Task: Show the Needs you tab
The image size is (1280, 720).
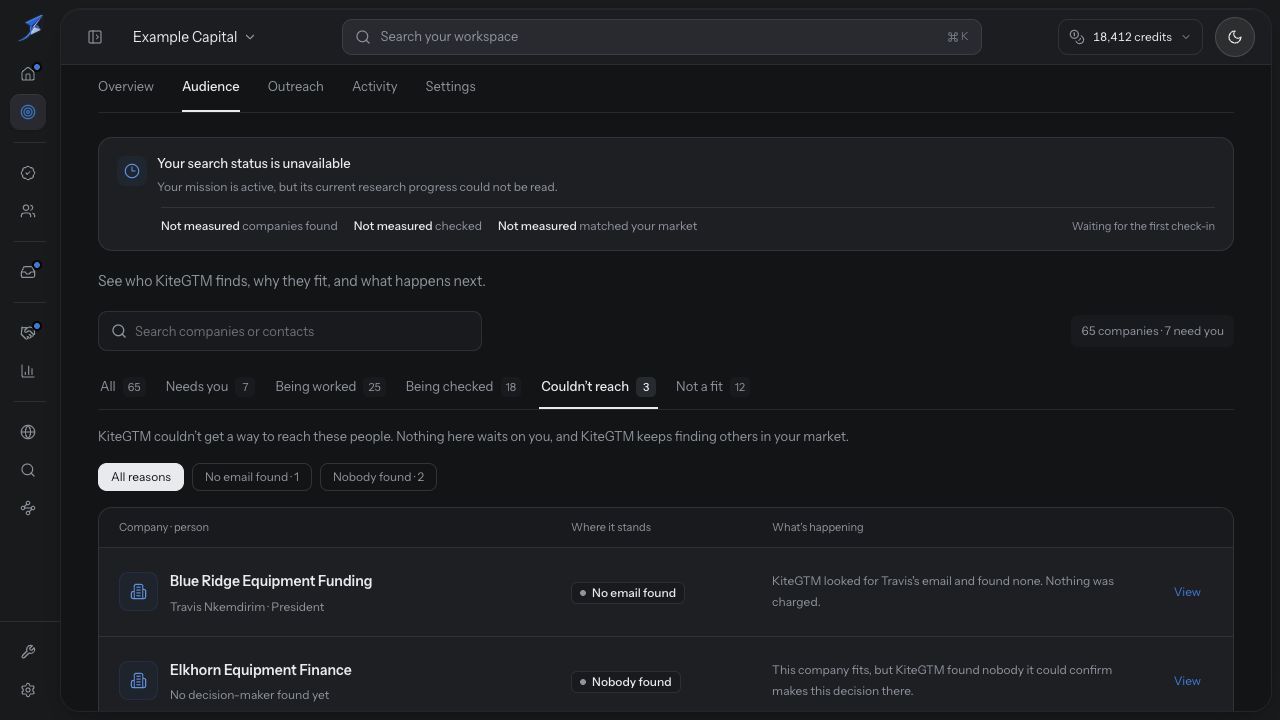Action: point(210,387)
